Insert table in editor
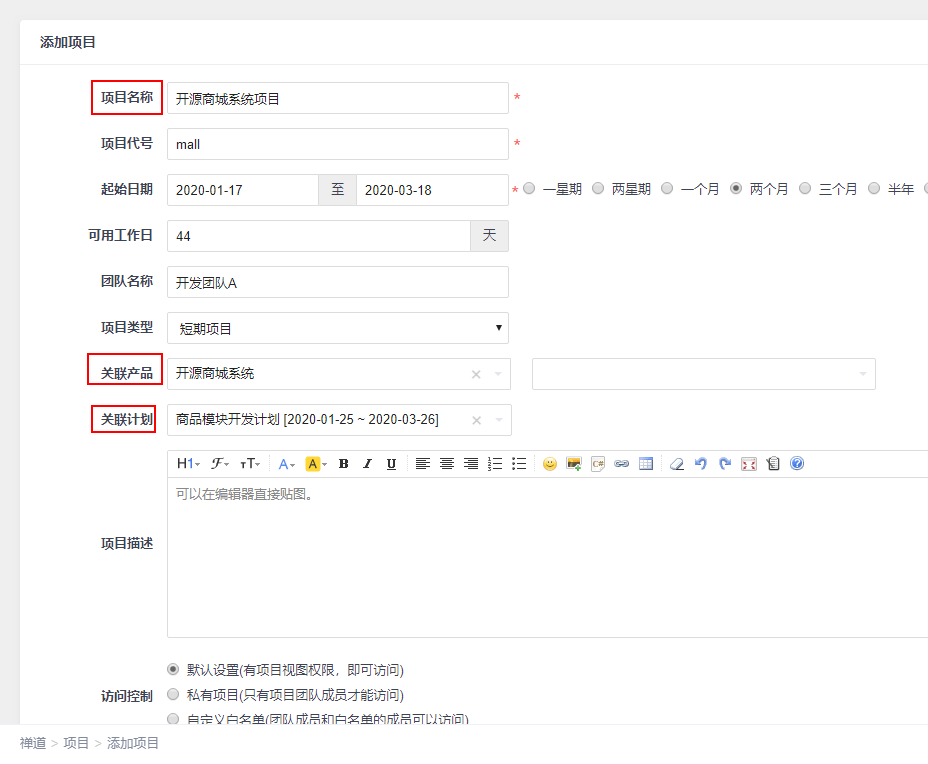The width and height of the screenshot is (928, 764). click(x=646, y=464)
